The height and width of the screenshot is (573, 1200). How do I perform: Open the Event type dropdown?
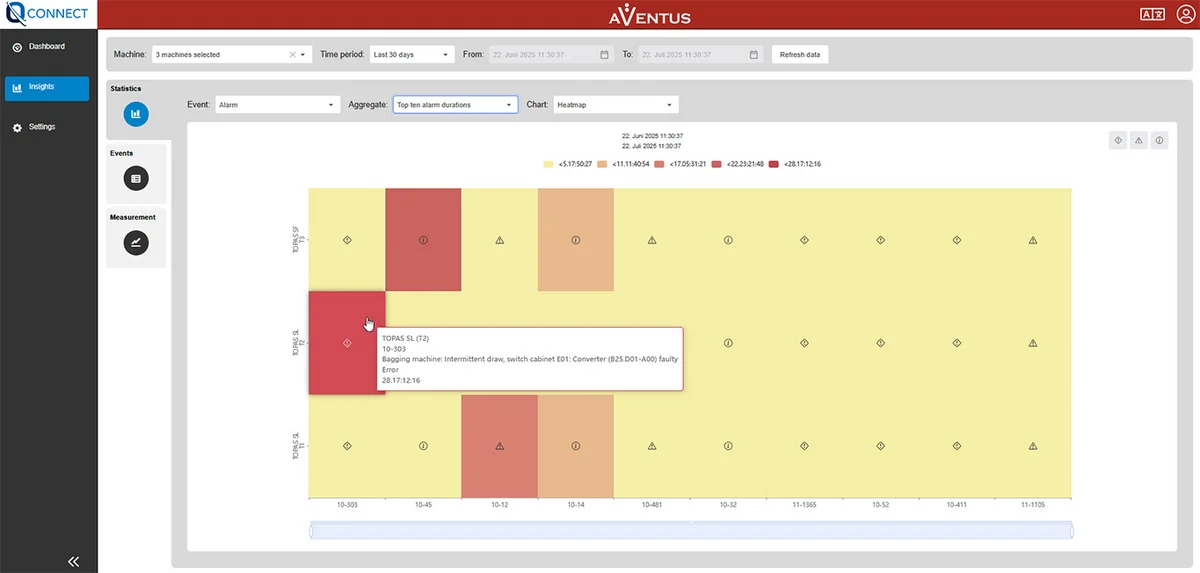click(x=278, y=104)
